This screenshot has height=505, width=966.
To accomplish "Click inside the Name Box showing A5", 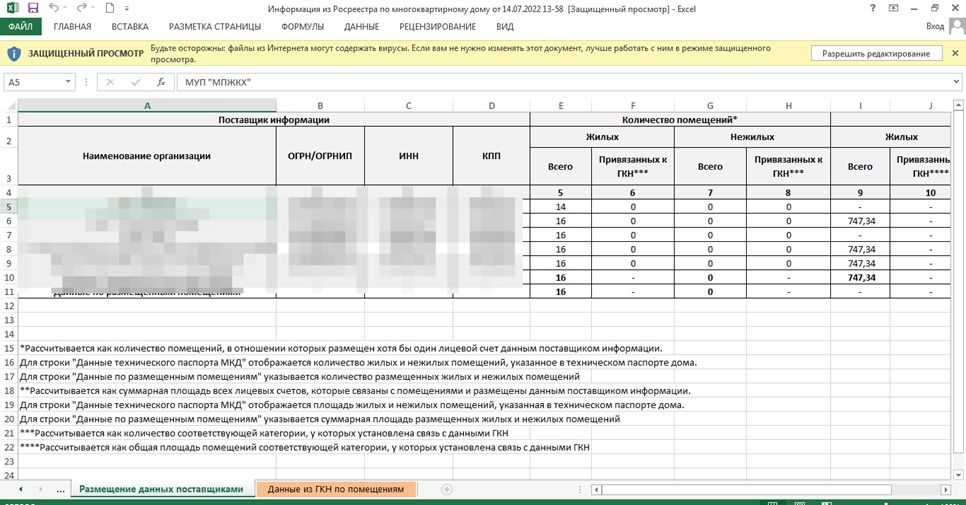I will [34, 82].
